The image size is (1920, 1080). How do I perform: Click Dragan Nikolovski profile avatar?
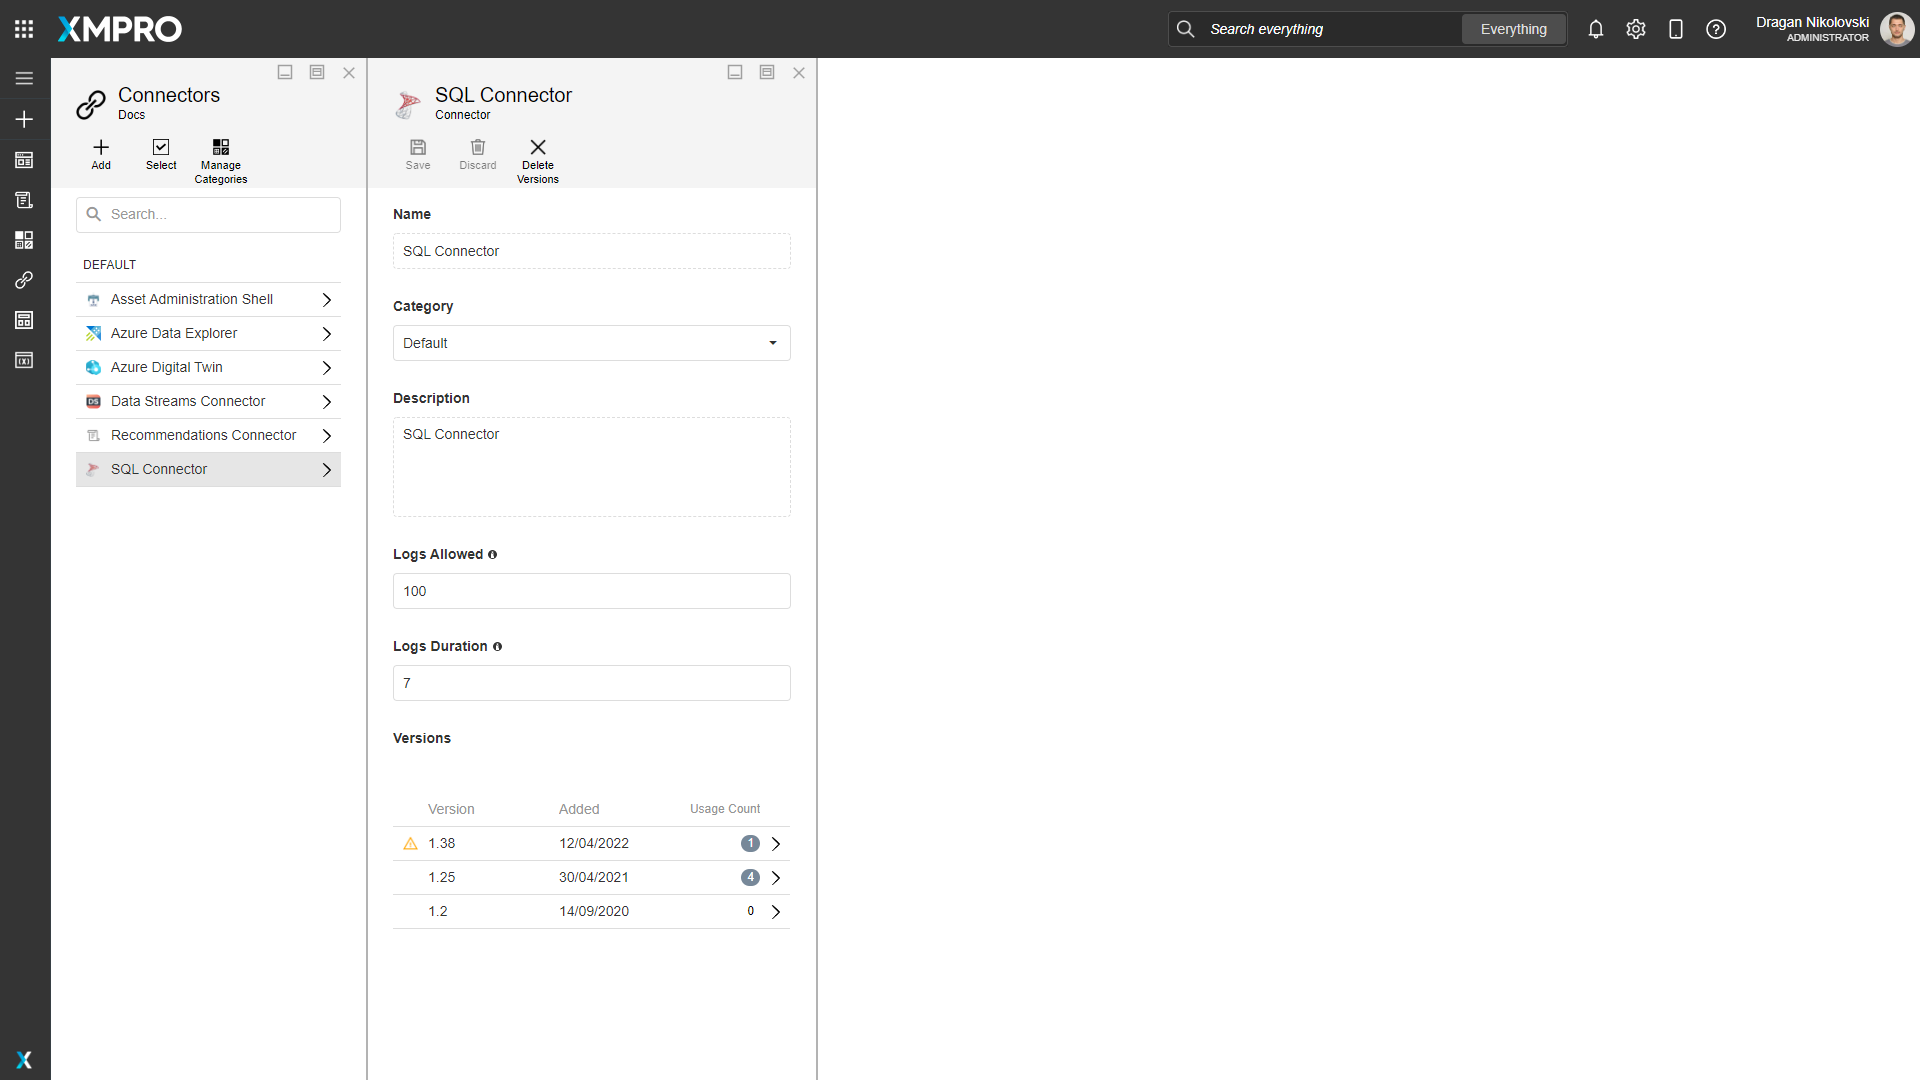[x=1897, y=29]
